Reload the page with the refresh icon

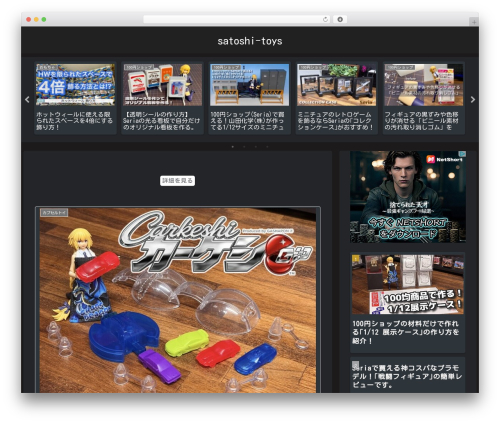(x=325, y=19)
